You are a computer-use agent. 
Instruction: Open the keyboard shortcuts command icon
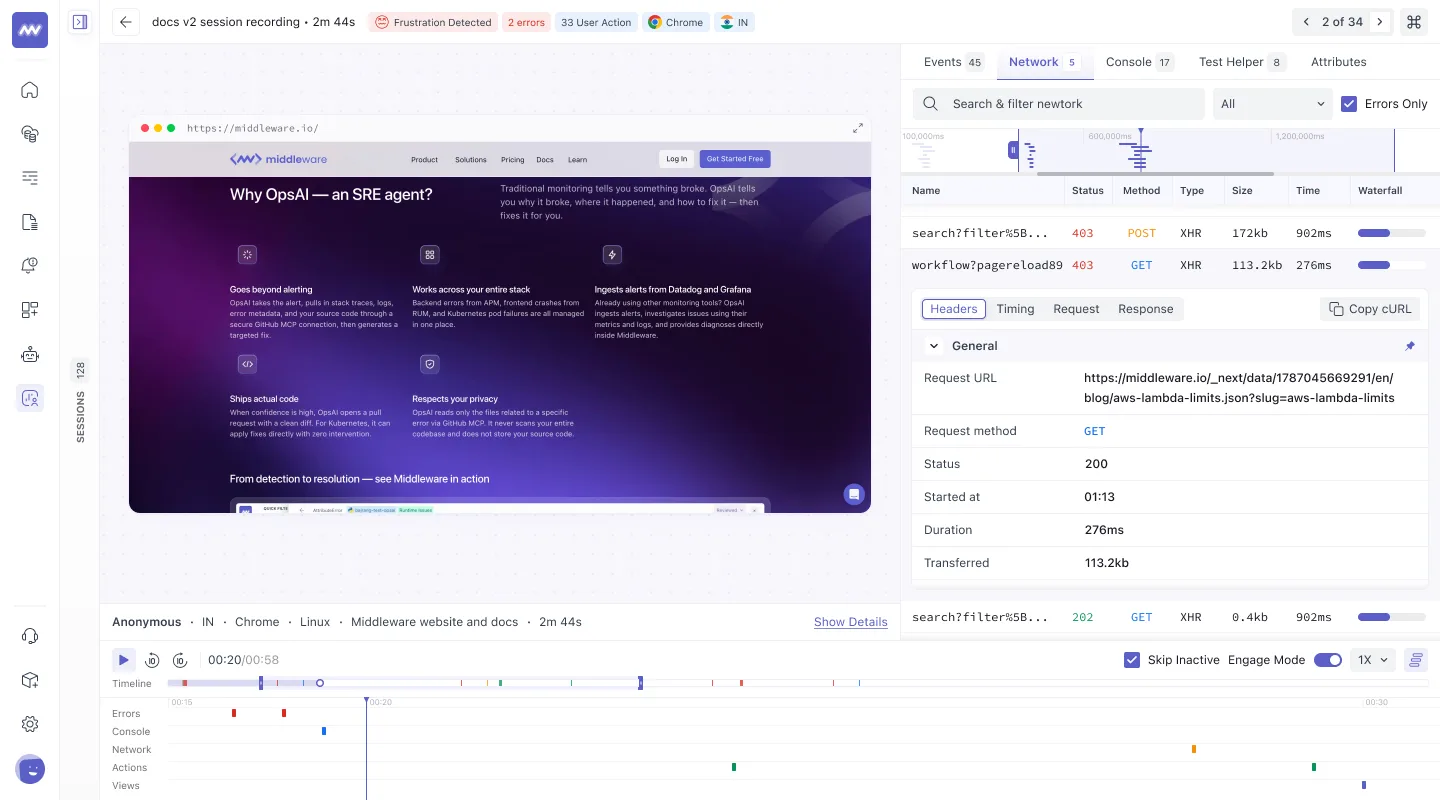pos(1414,22)
